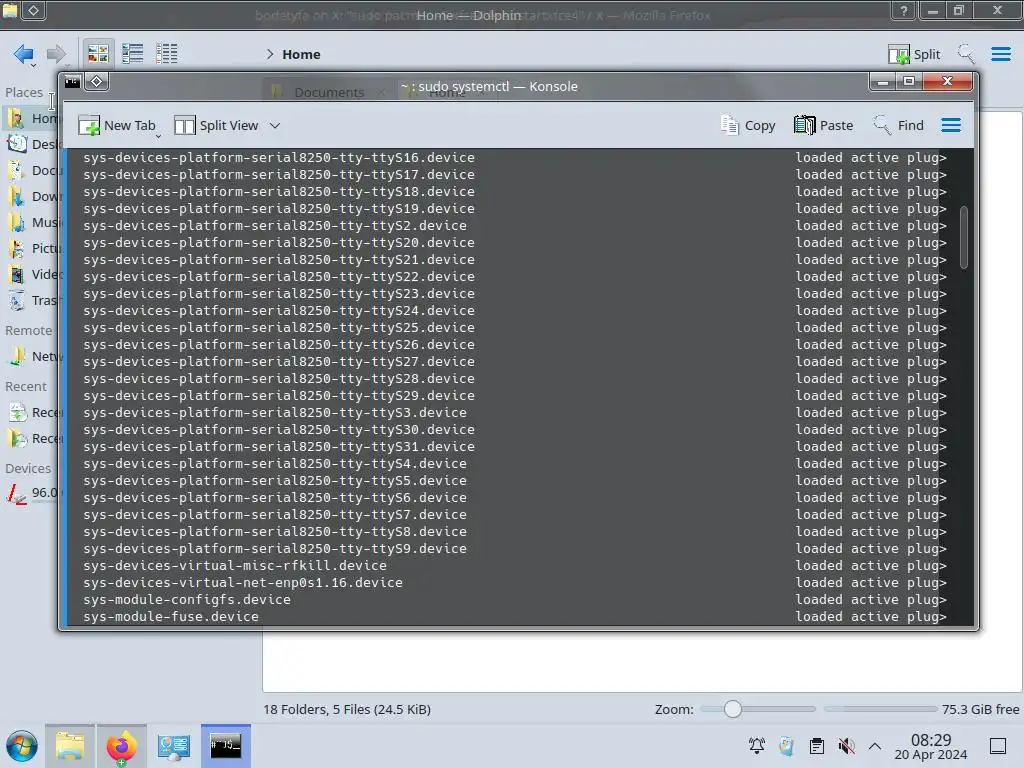Screen dimensions: 1024x768
Task: Select Home in Dolphin Places panel
Action: click(33, 118)
